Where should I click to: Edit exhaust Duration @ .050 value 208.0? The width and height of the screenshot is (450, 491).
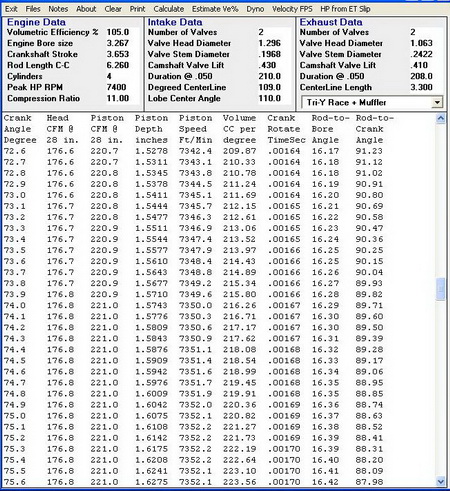click(x=426, y=76)
